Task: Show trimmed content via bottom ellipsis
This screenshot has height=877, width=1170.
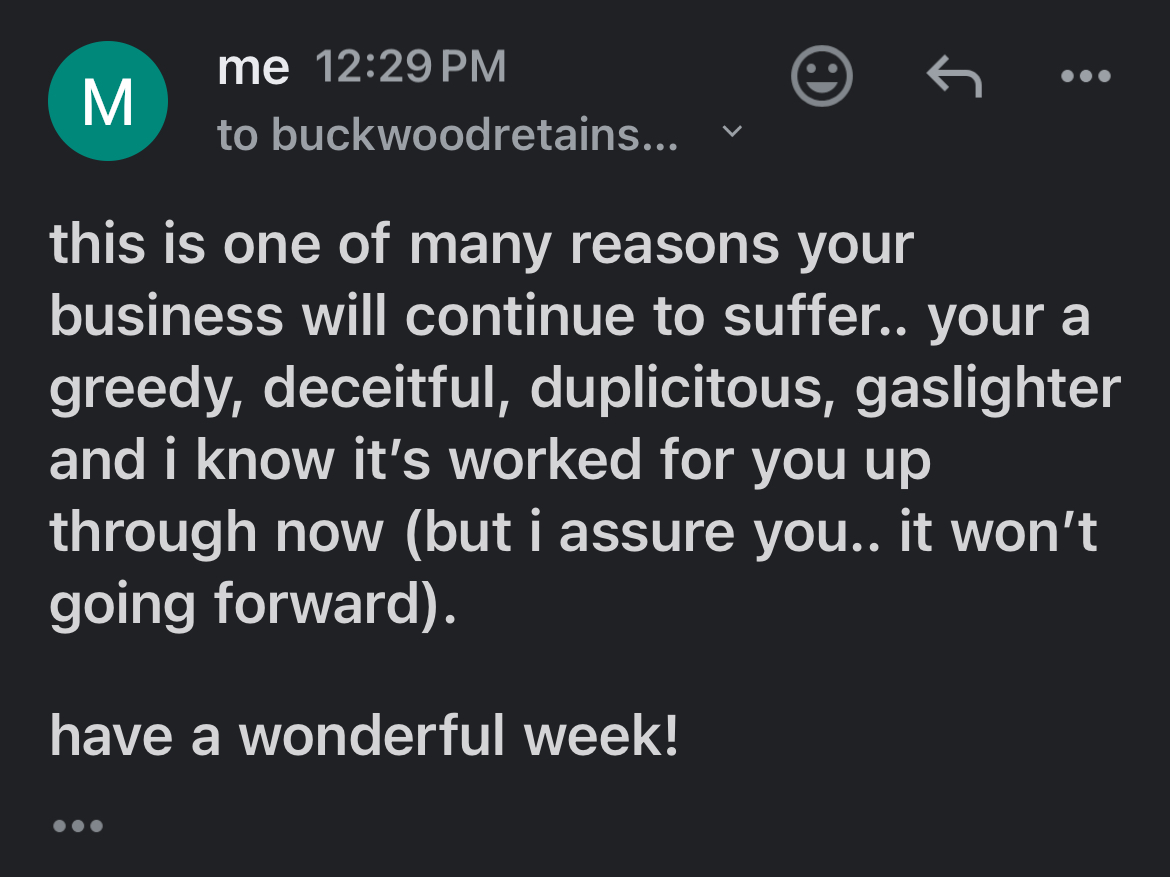Action: coord(78,825)
